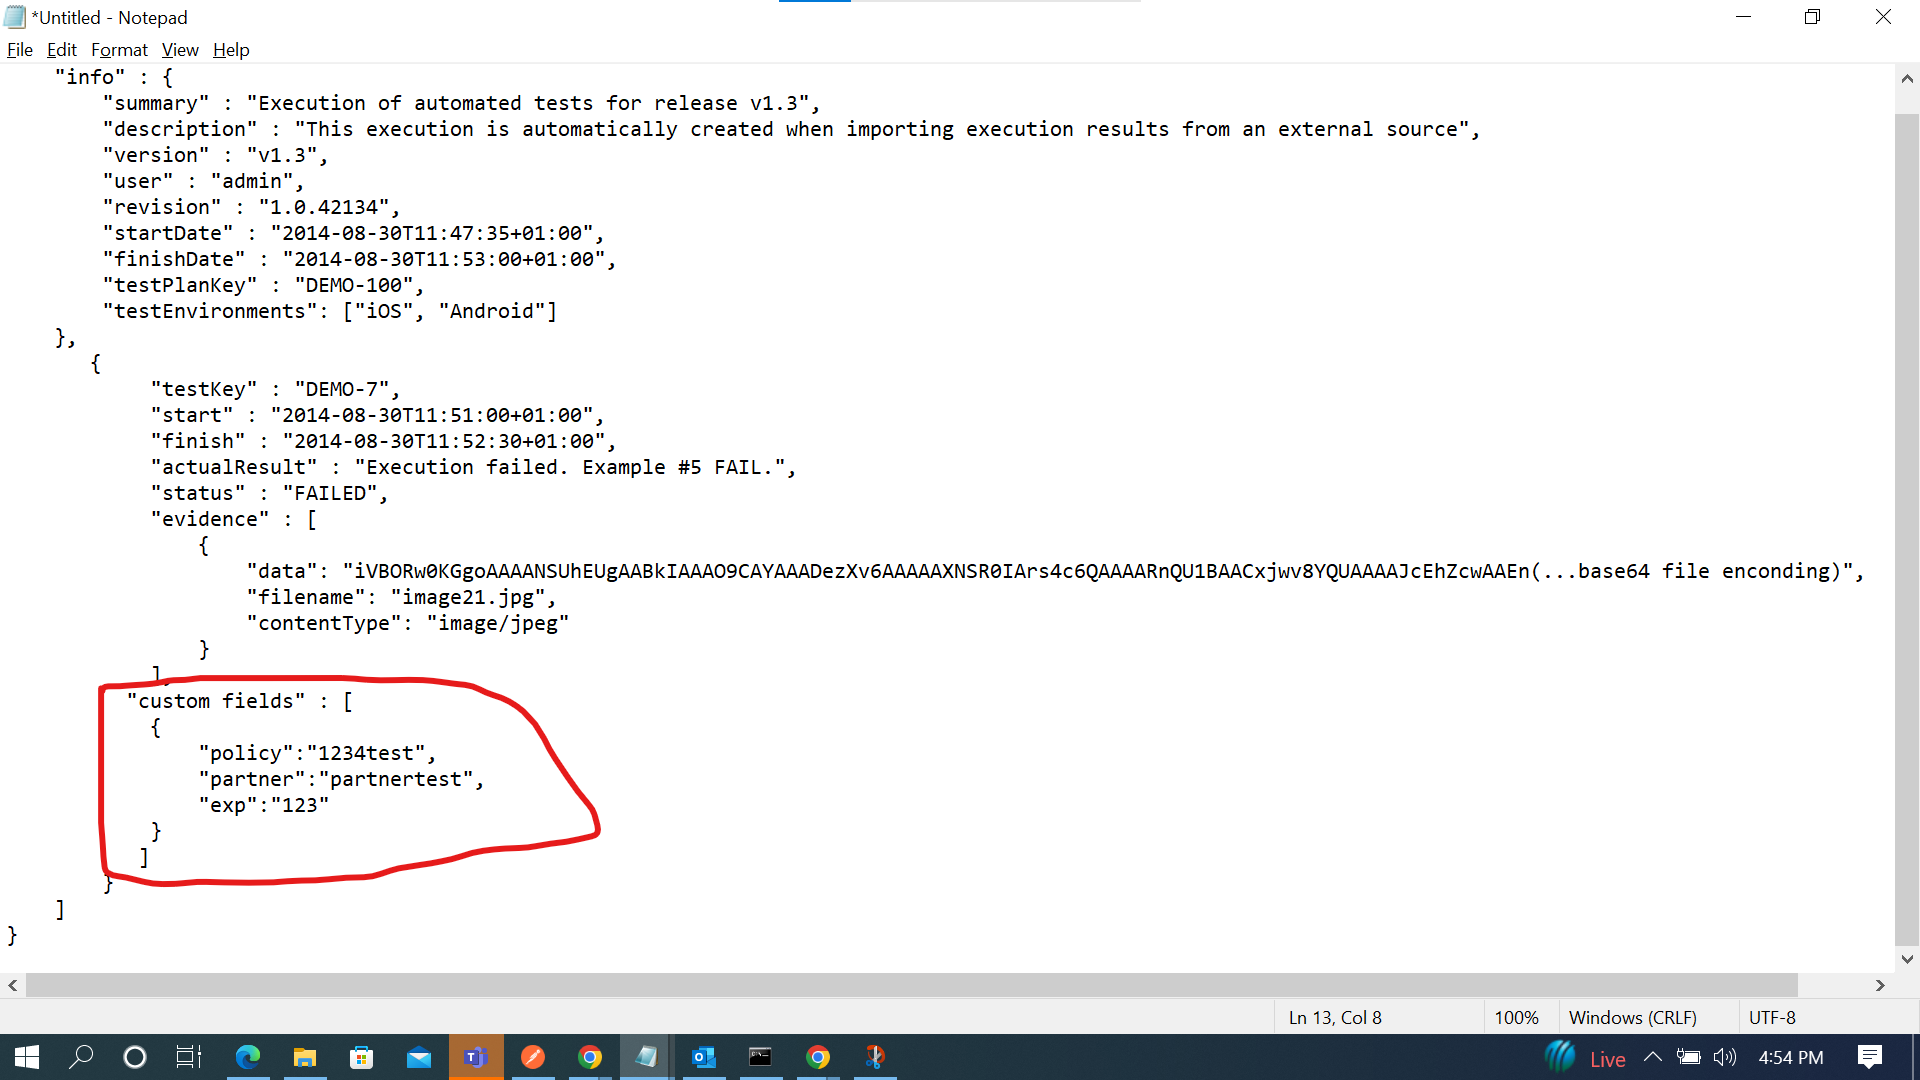
Task: Click the Windows Start button
Action: click(27, 1057)
